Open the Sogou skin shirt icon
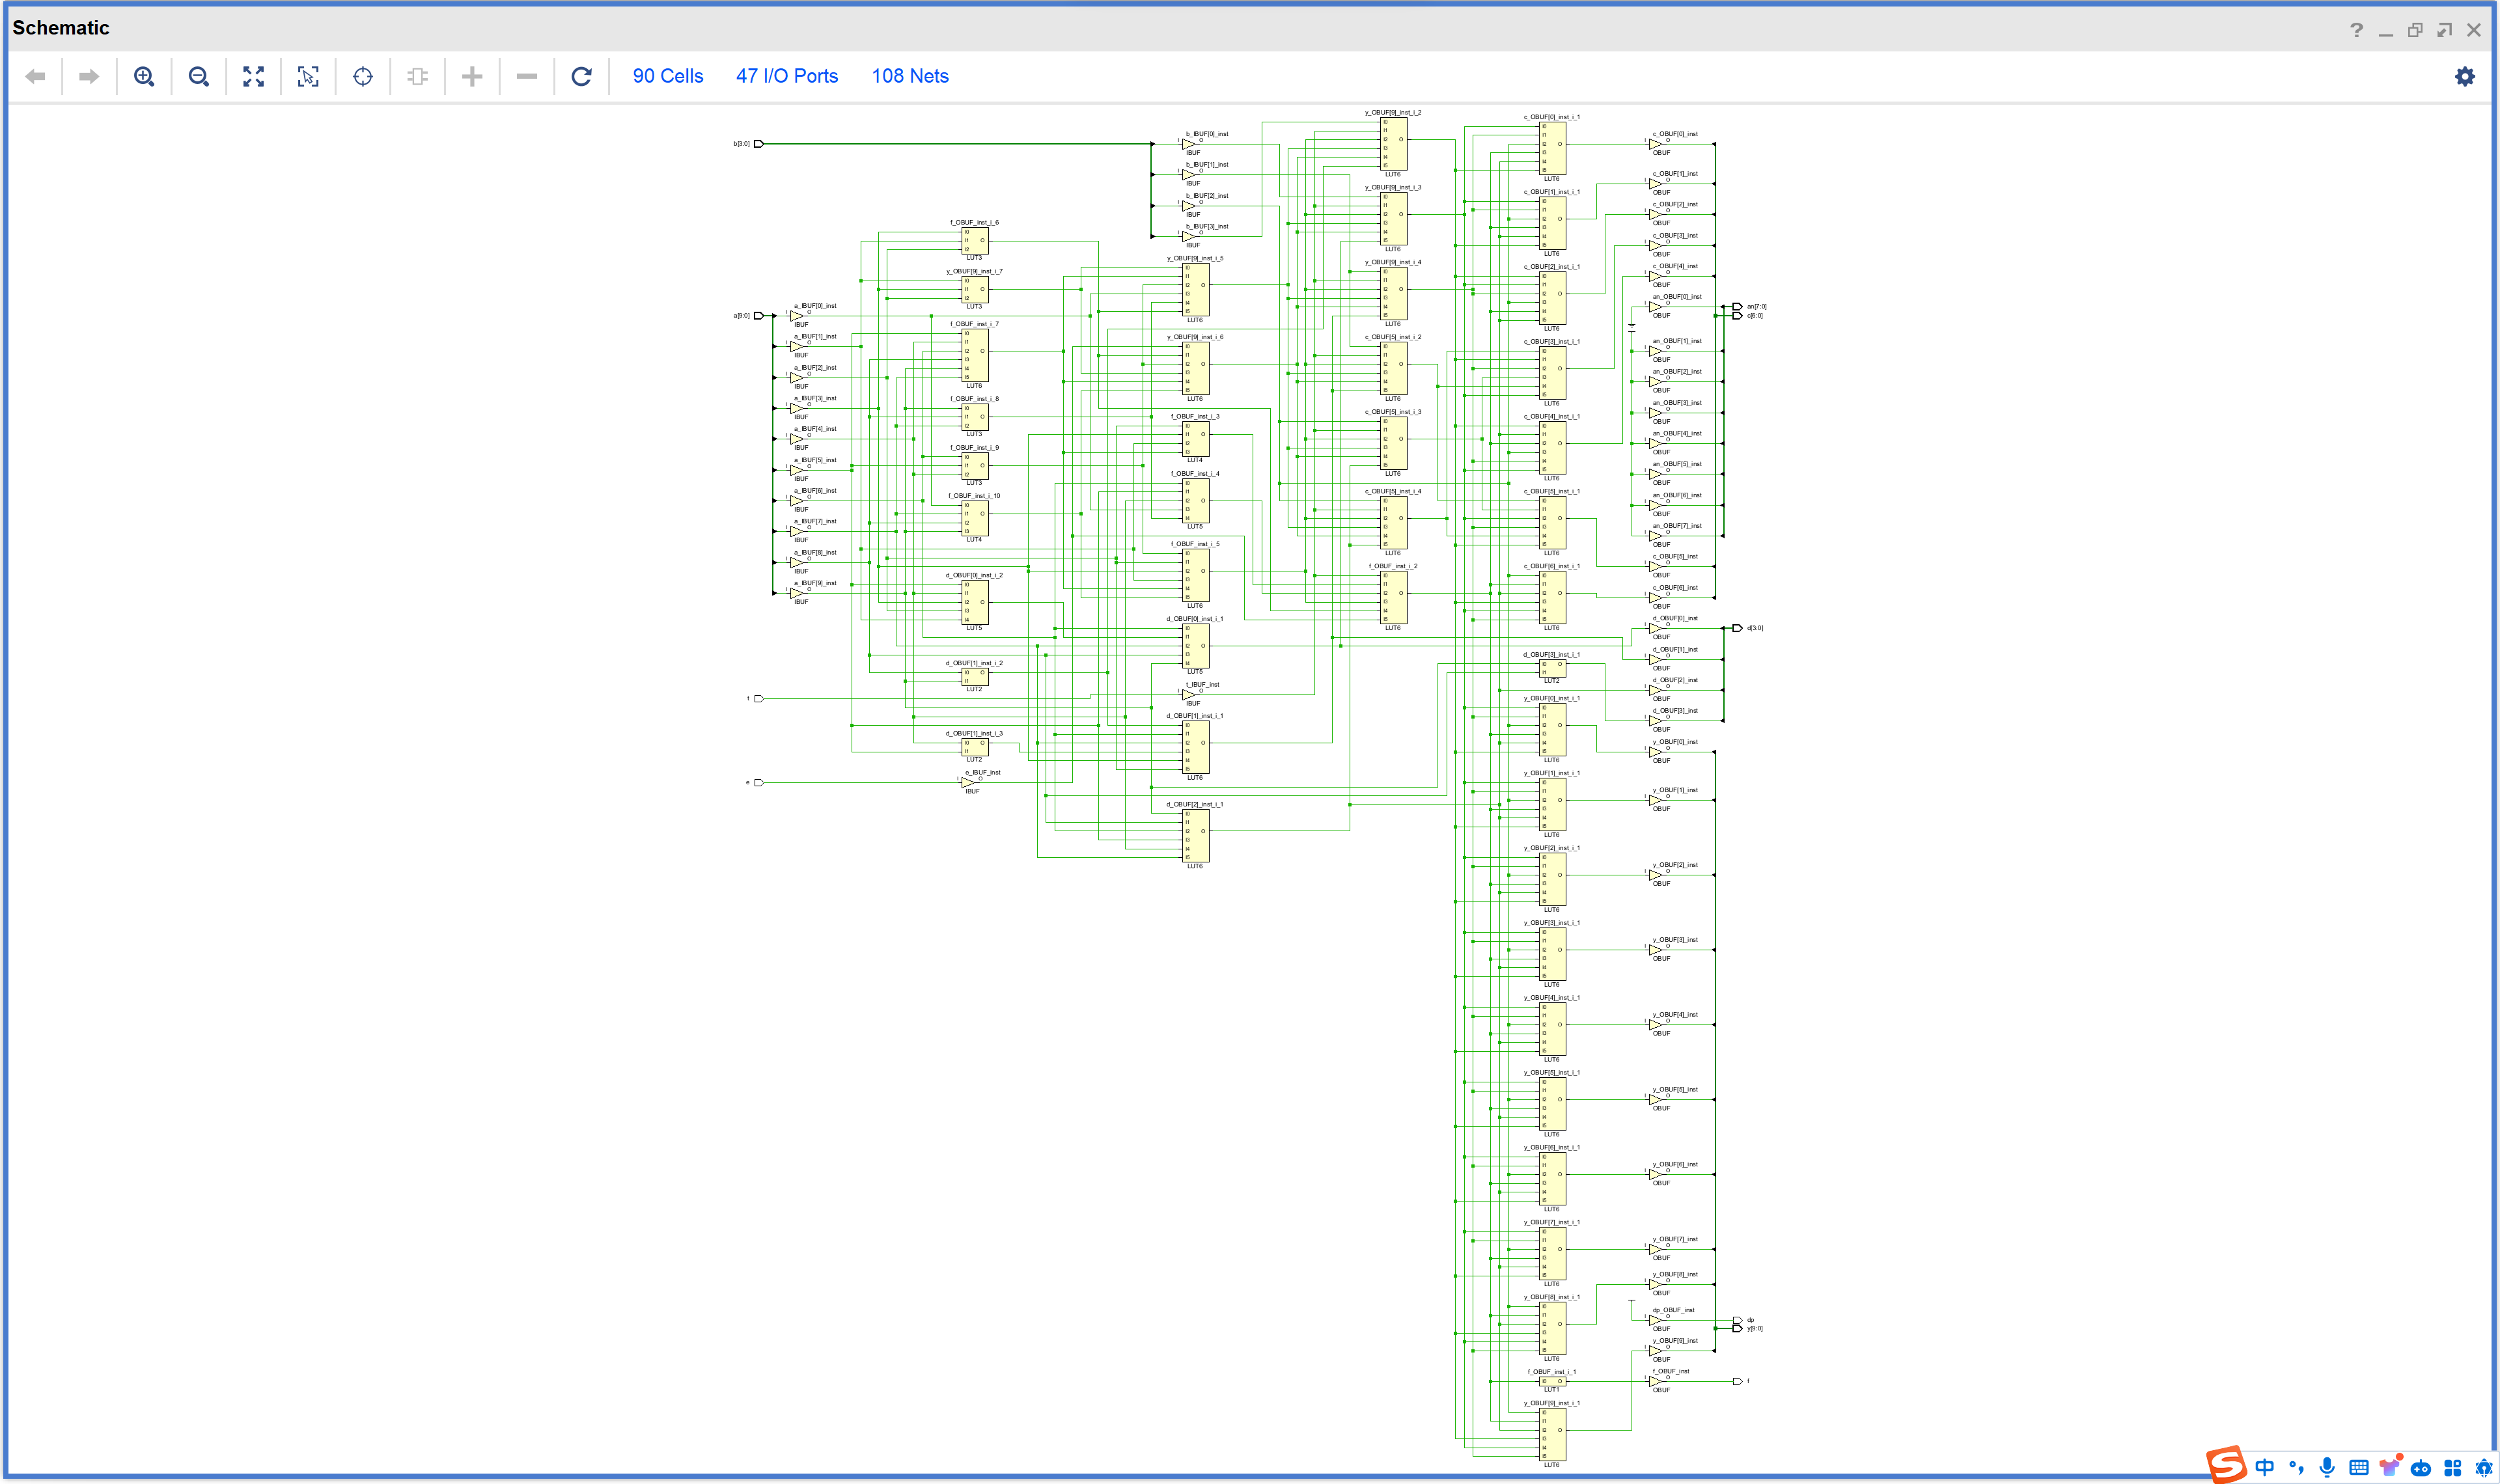 click(x=2390, y=1467)
